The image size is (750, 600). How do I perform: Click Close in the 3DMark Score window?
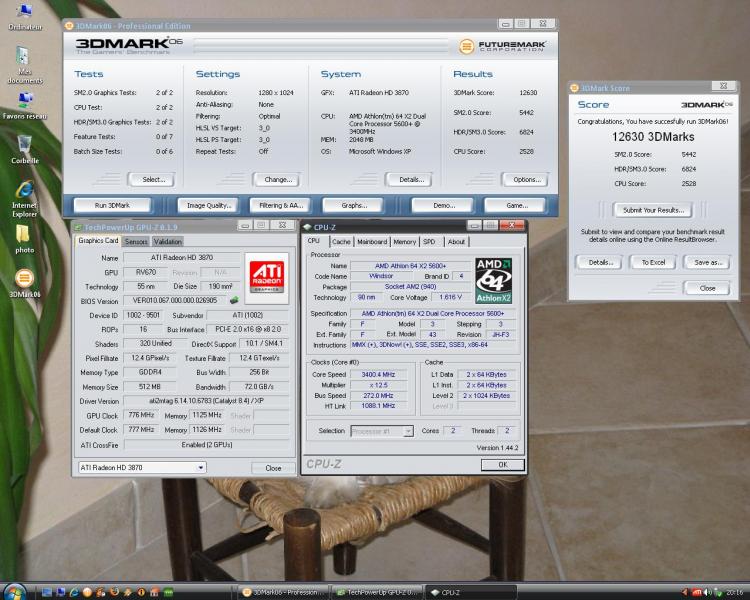[x=707, y=288]
